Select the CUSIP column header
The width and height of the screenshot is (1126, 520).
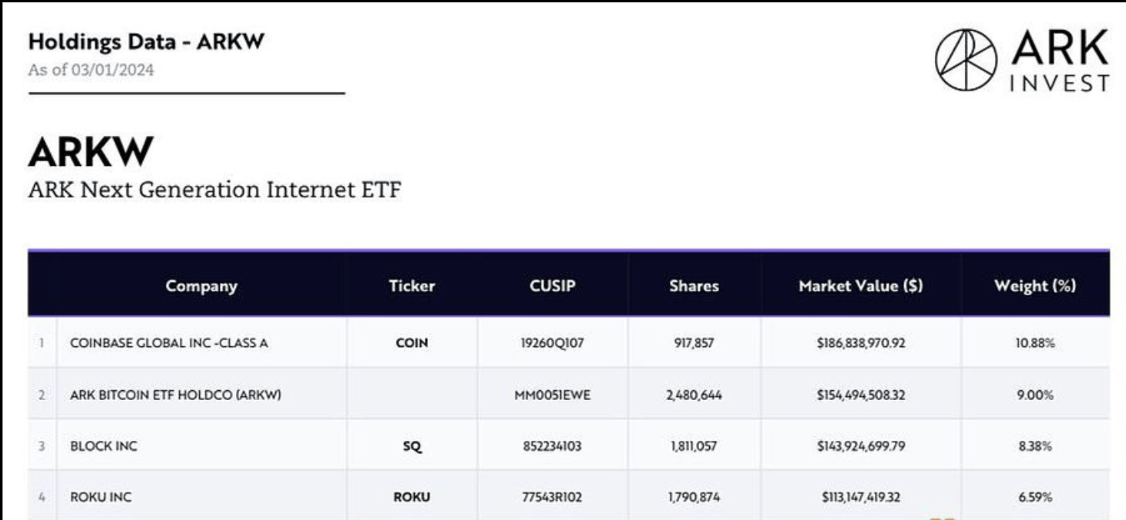(552, 286)
